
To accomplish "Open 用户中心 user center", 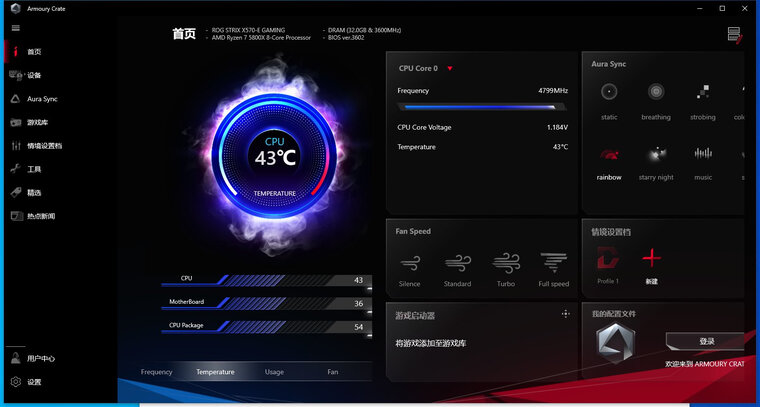I will [41, 359].
